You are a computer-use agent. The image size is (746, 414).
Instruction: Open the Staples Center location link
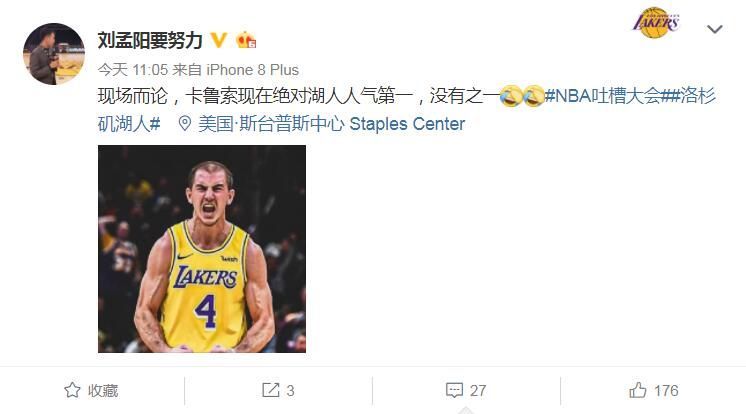pyautogui.click(x=332, y=124)
